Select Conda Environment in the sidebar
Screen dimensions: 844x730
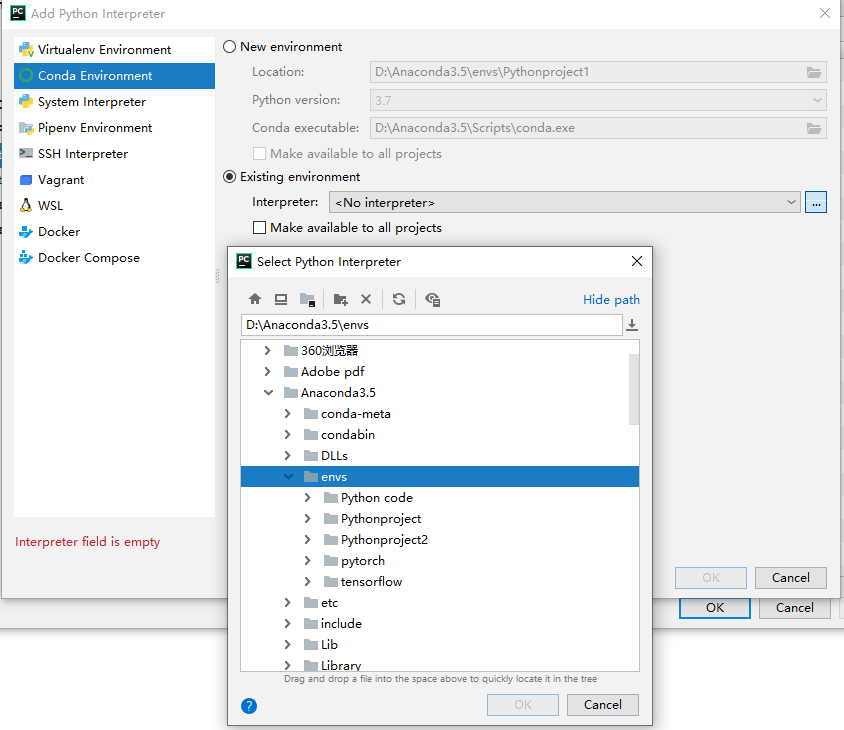114,76
